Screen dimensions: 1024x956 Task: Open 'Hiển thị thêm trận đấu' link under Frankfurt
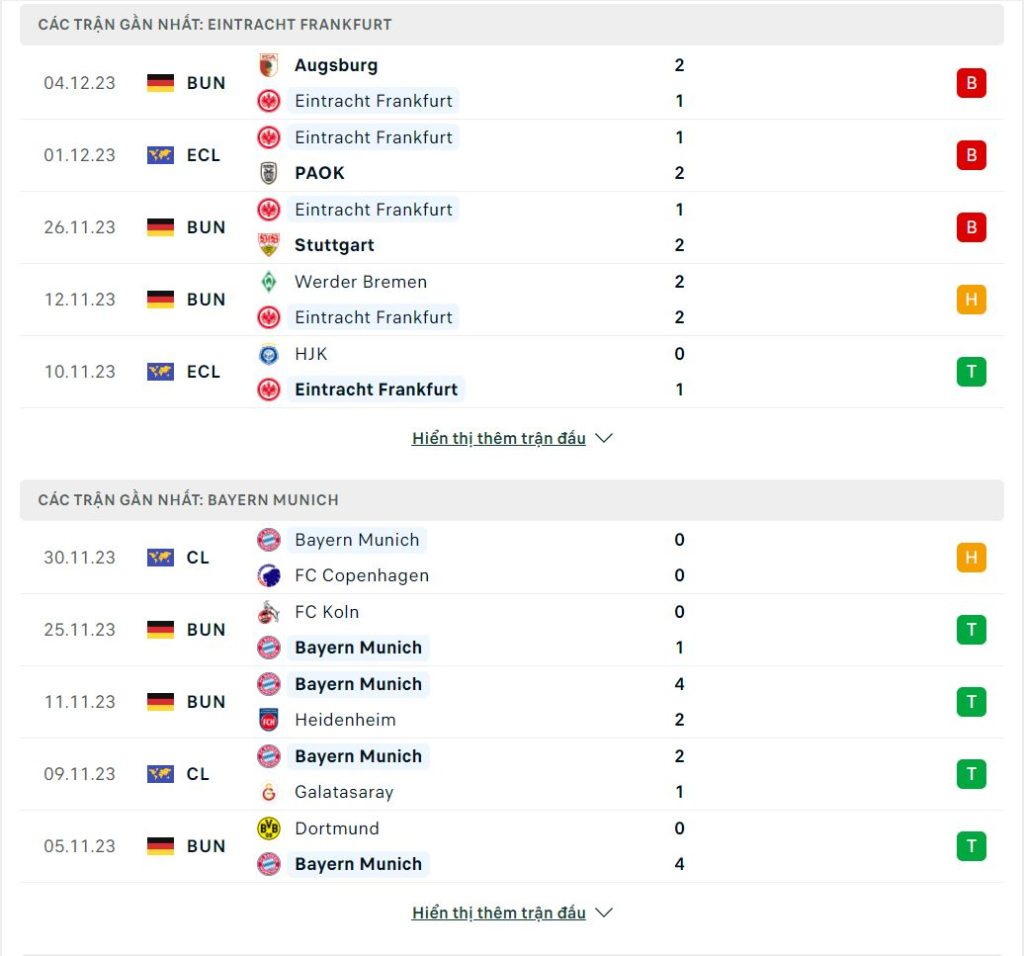(x=498, y=438)
